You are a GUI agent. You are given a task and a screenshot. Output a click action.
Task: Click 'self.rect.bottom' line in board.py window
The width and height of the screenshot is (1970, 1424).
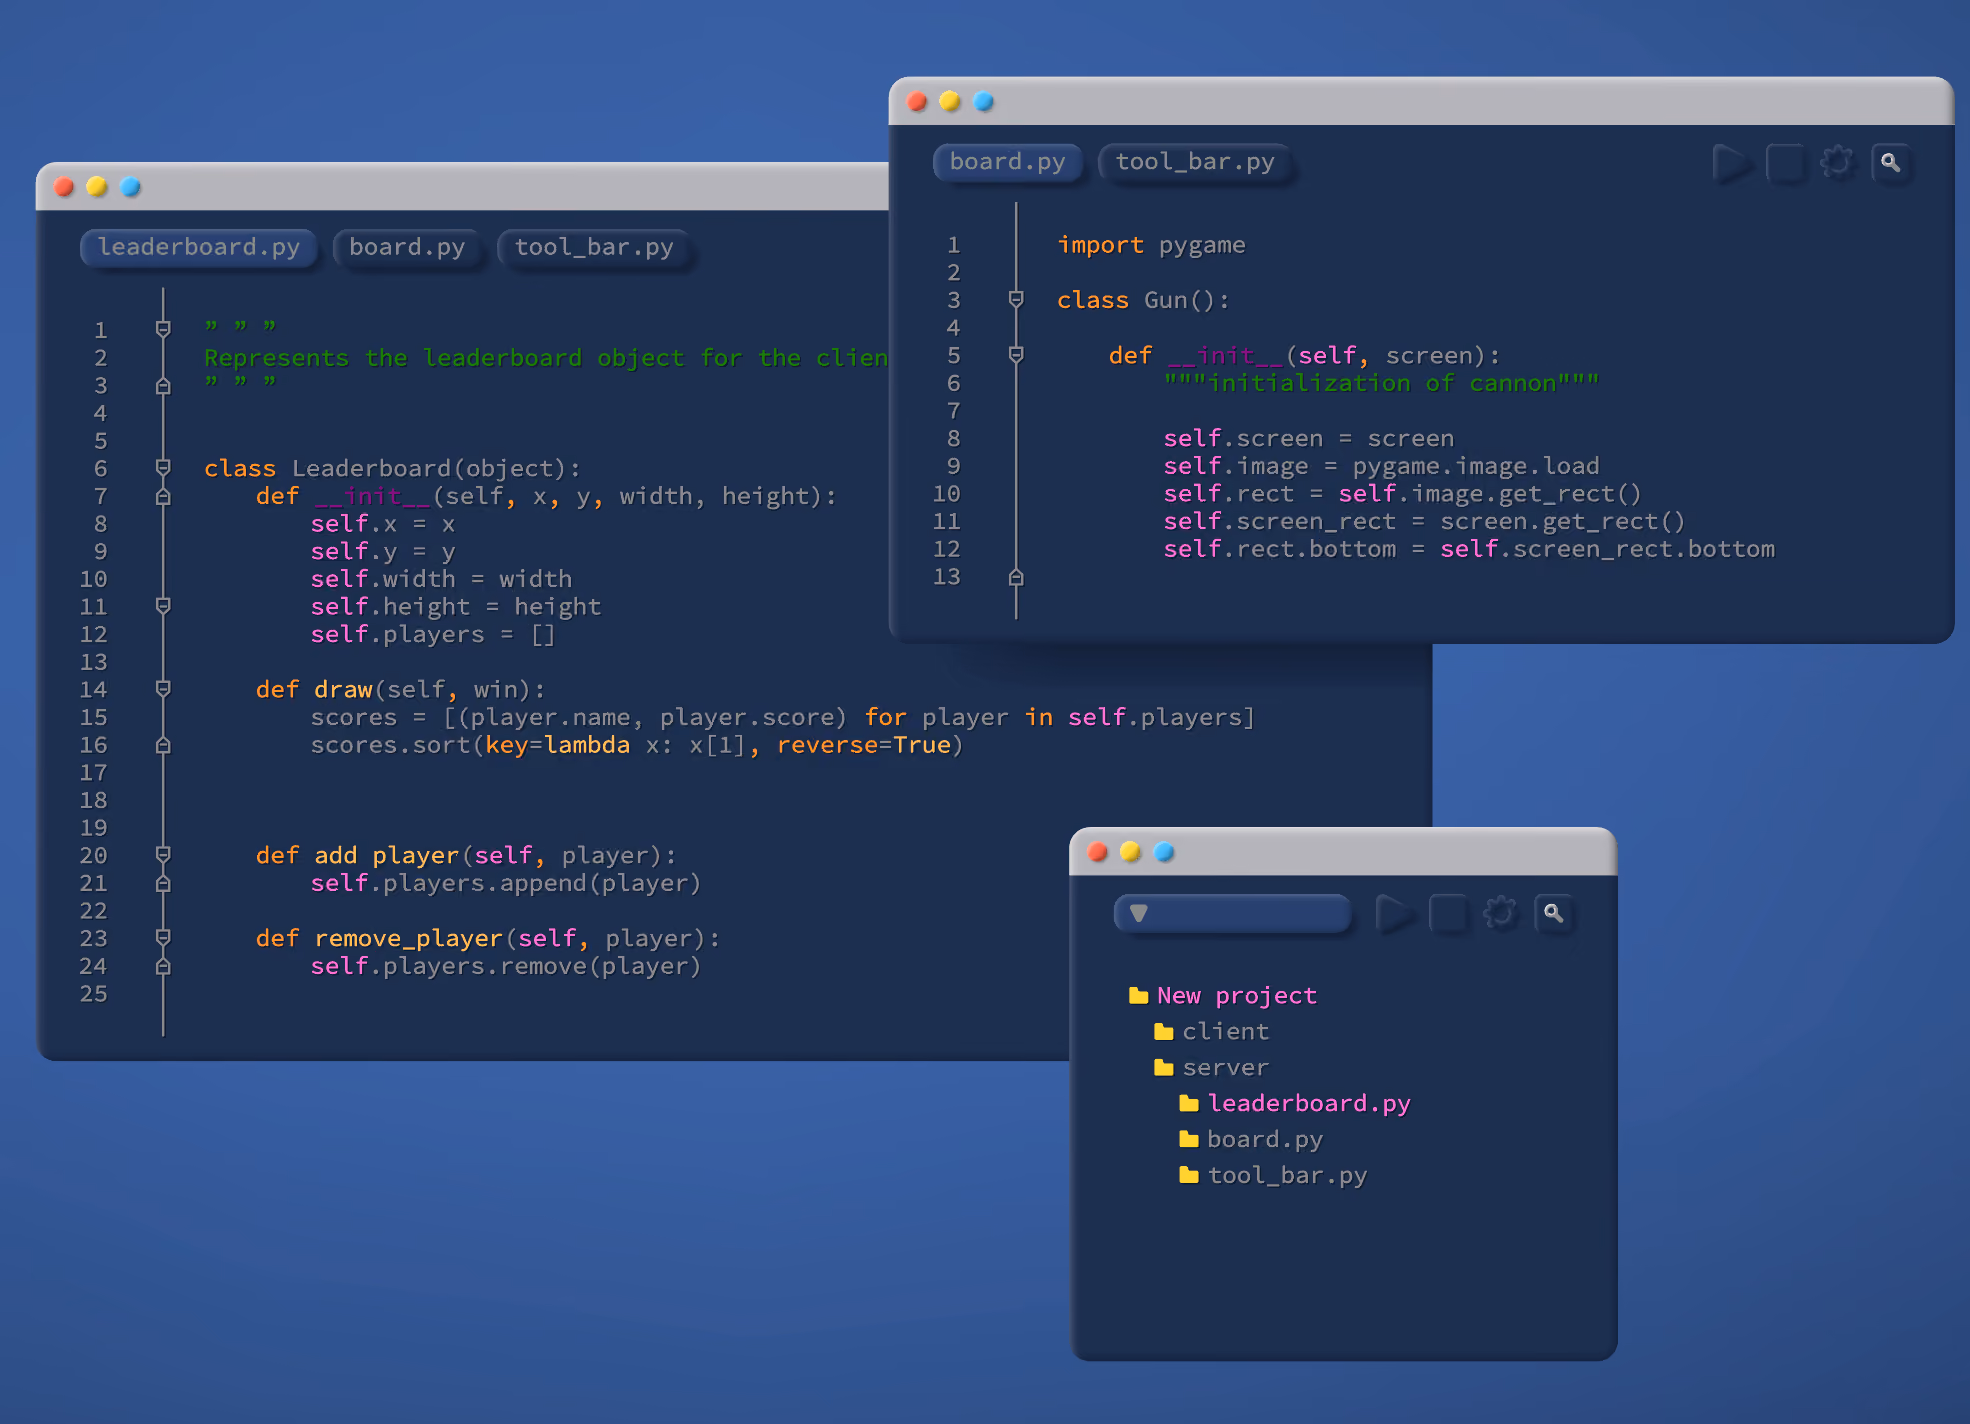click(x=1469, y=549)
